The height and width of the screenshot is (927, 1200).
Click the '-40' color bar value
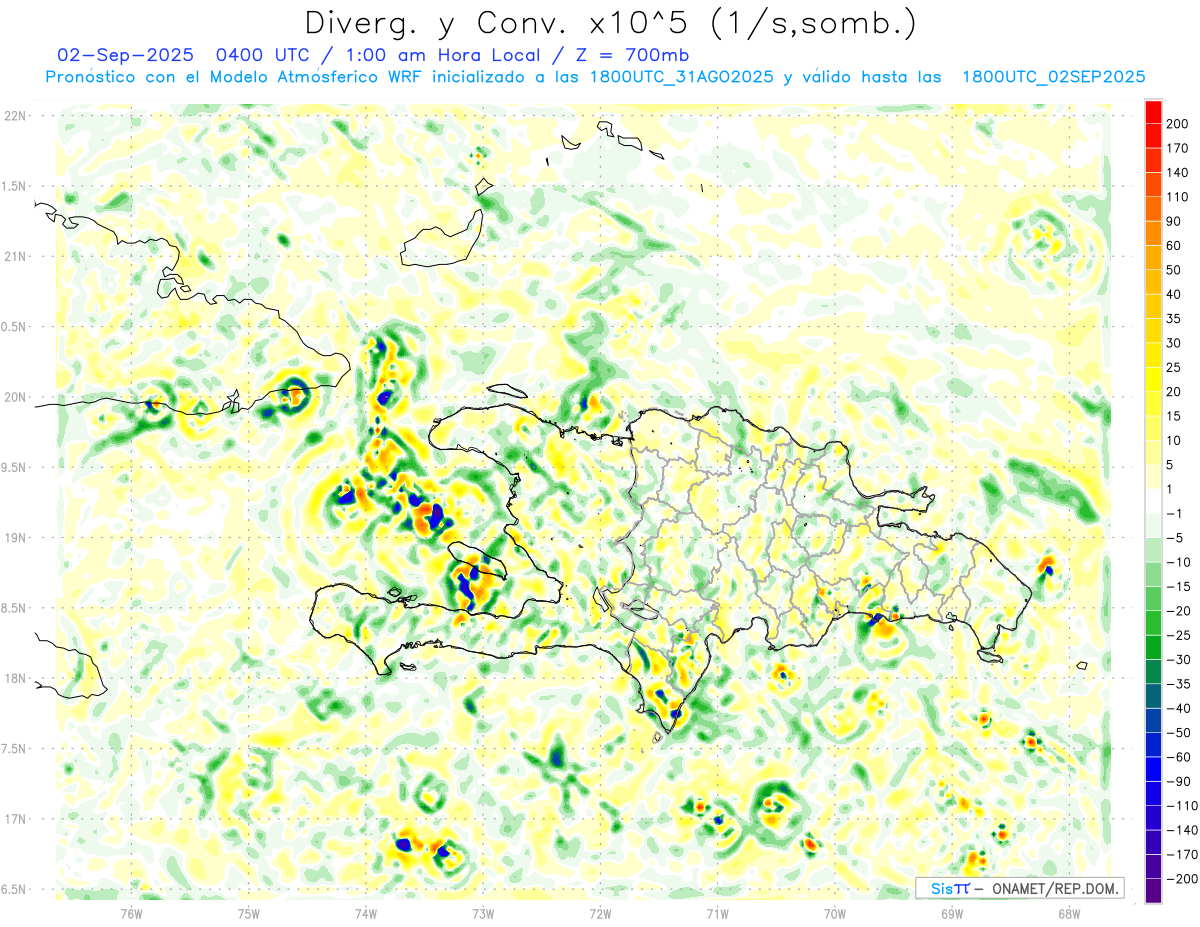[x=1178, y=708]
